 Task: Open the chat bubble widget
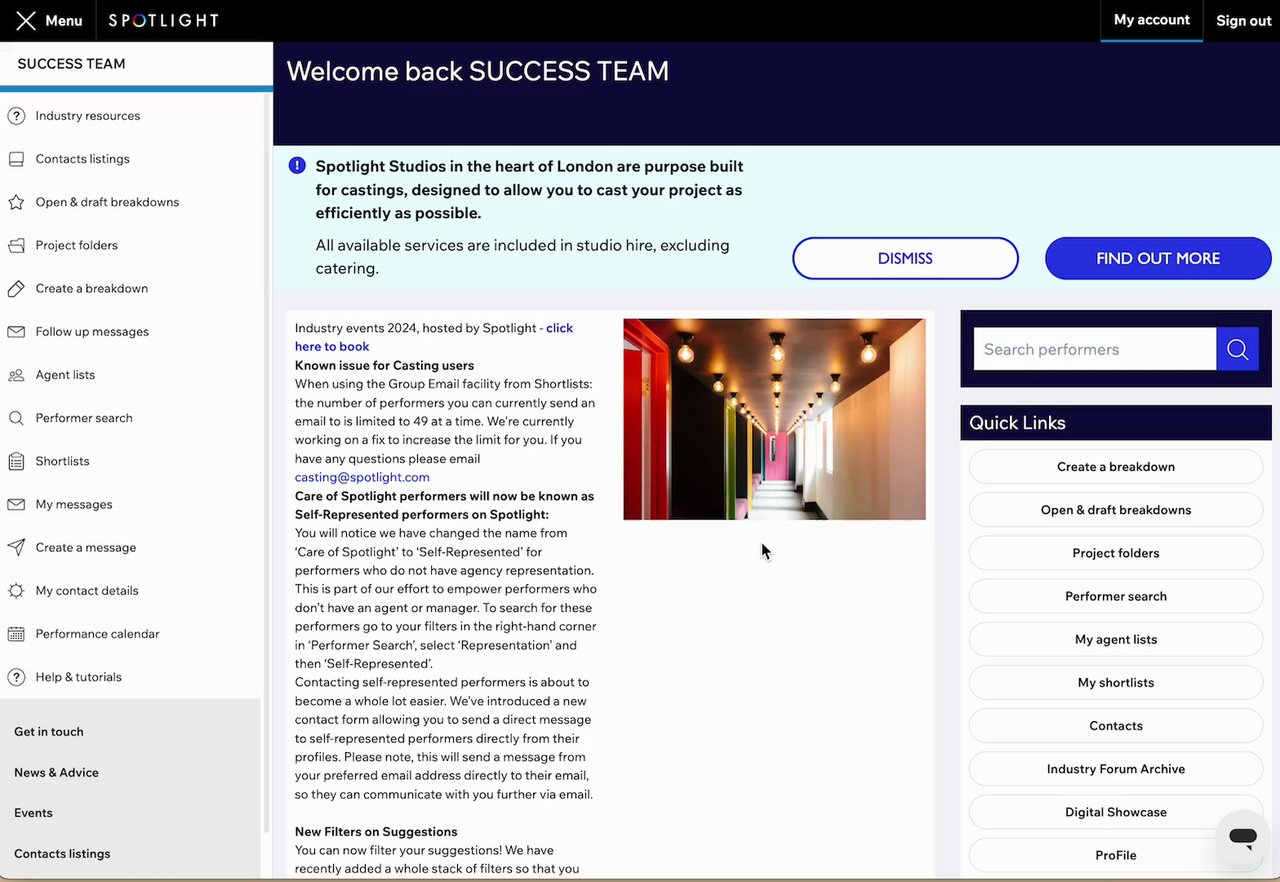coord(1243,837)
